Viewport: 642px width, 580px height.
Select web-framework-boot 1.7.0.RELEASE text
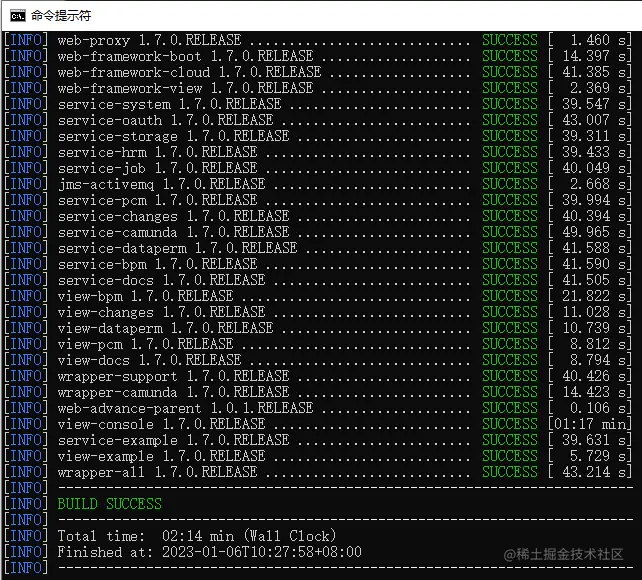pos(185,56)
